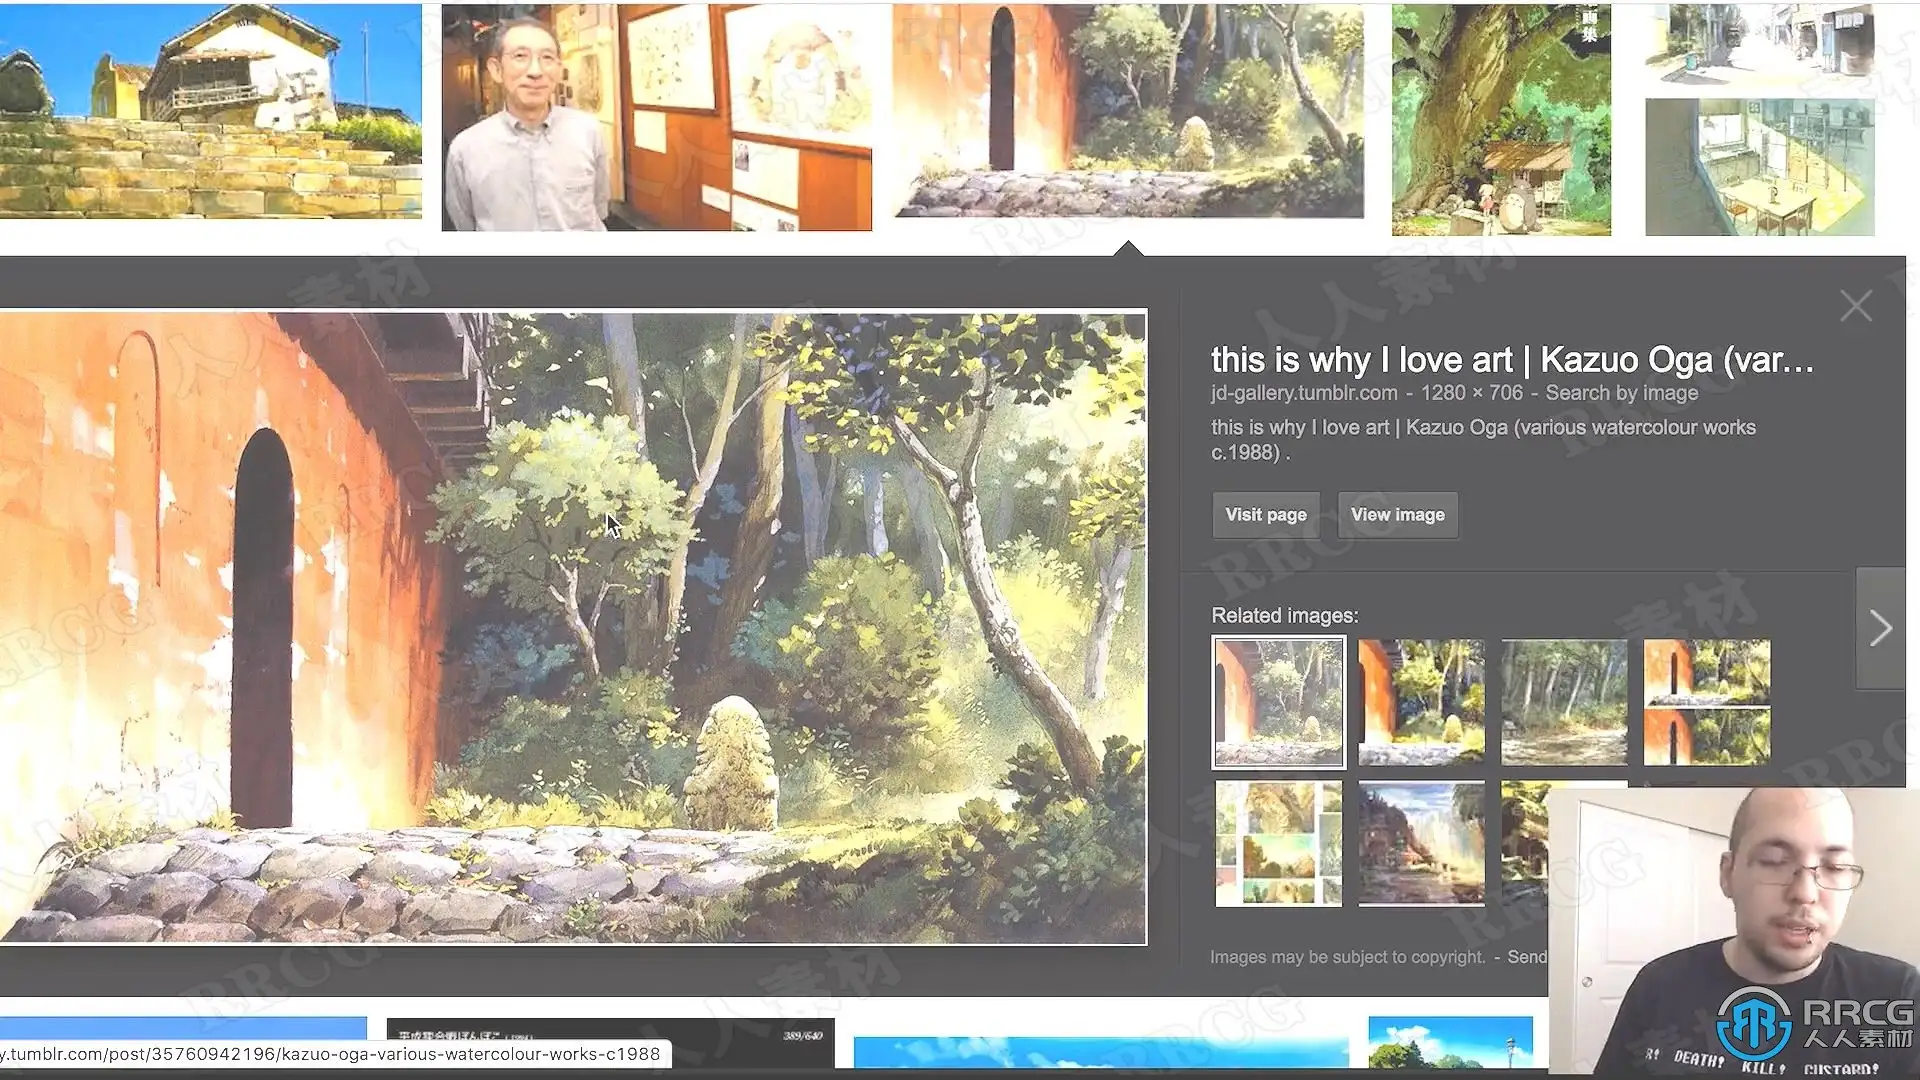Select the '1280 × 706' image dimensions text
The height and width of the screenshot is (1080, 1920).
pos(1472,393)
